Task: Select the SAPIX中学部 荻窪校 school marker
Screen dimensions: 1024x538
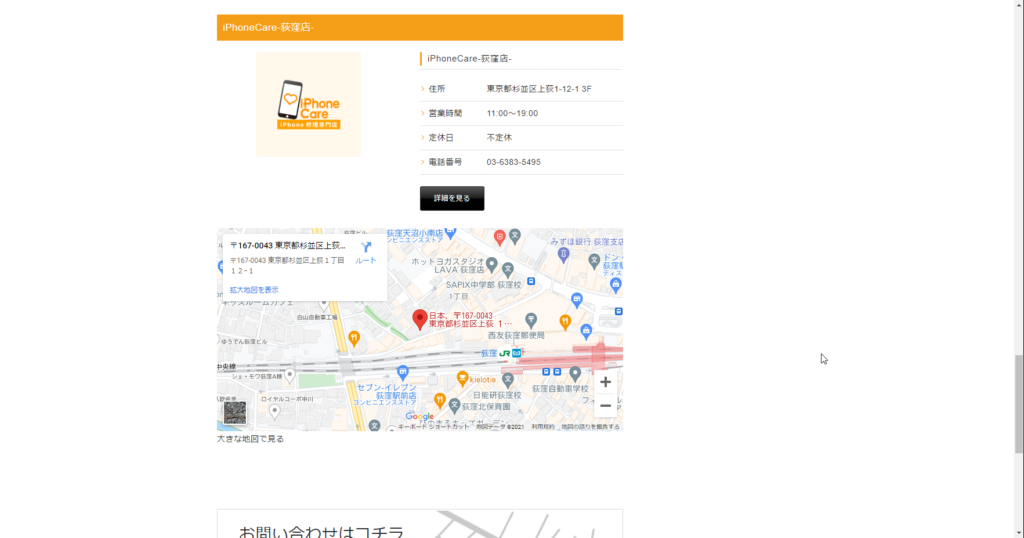Action: 508,270
